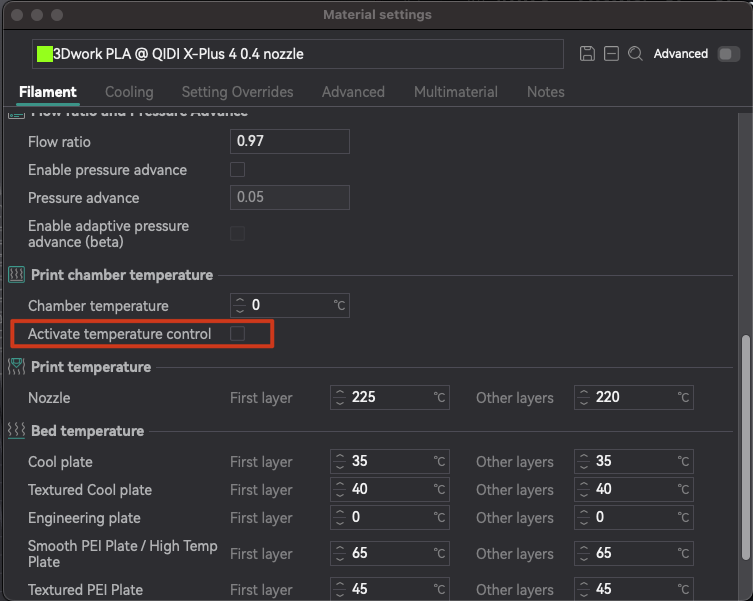Click the search settings magnifier icon
The height and width of the screenshot is (601, 753).
coord(635,54)
